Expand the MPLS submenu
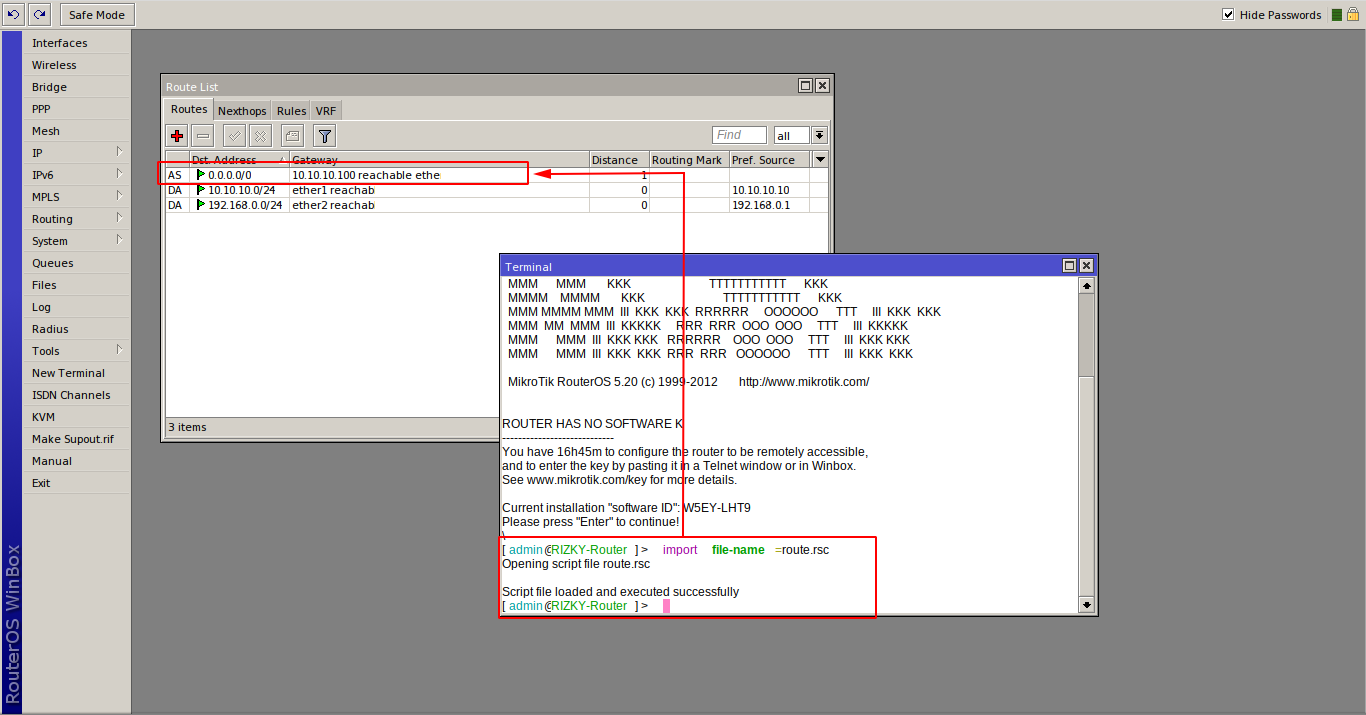The image size is (1366, 715). click(x=77, y=197)
